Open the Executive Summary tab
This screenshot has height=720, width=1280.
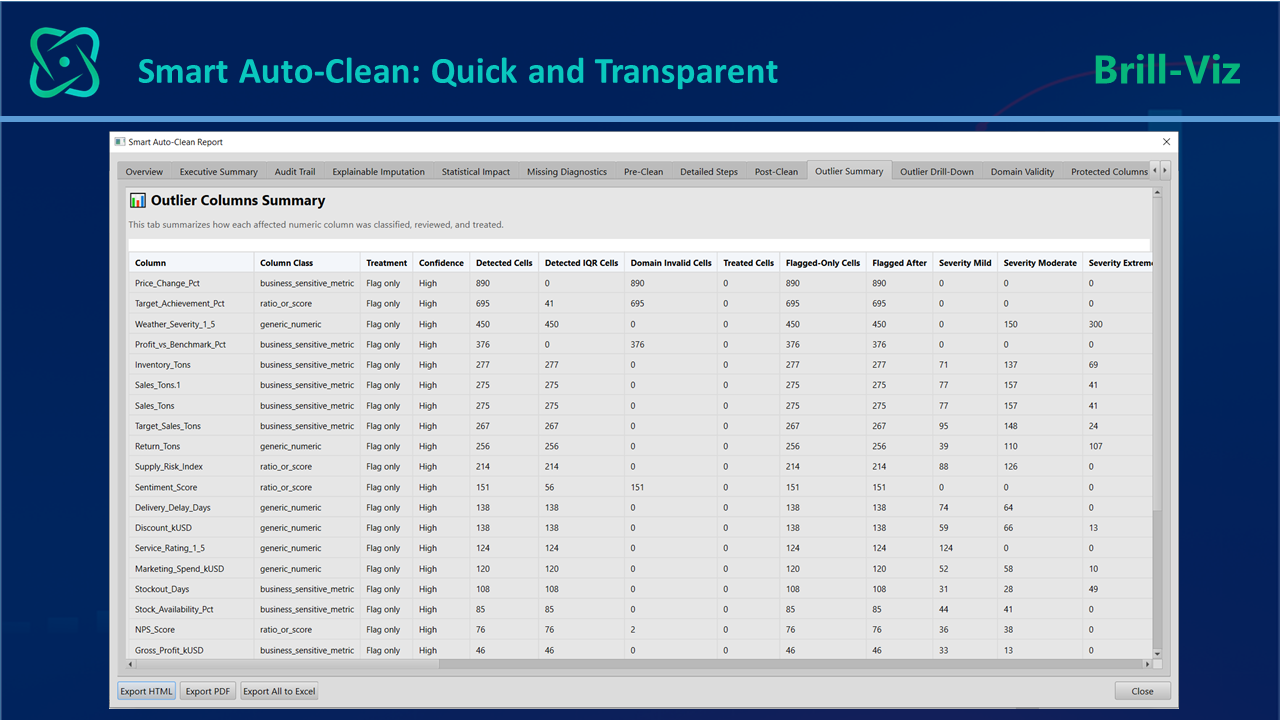(x=218, y=172)
